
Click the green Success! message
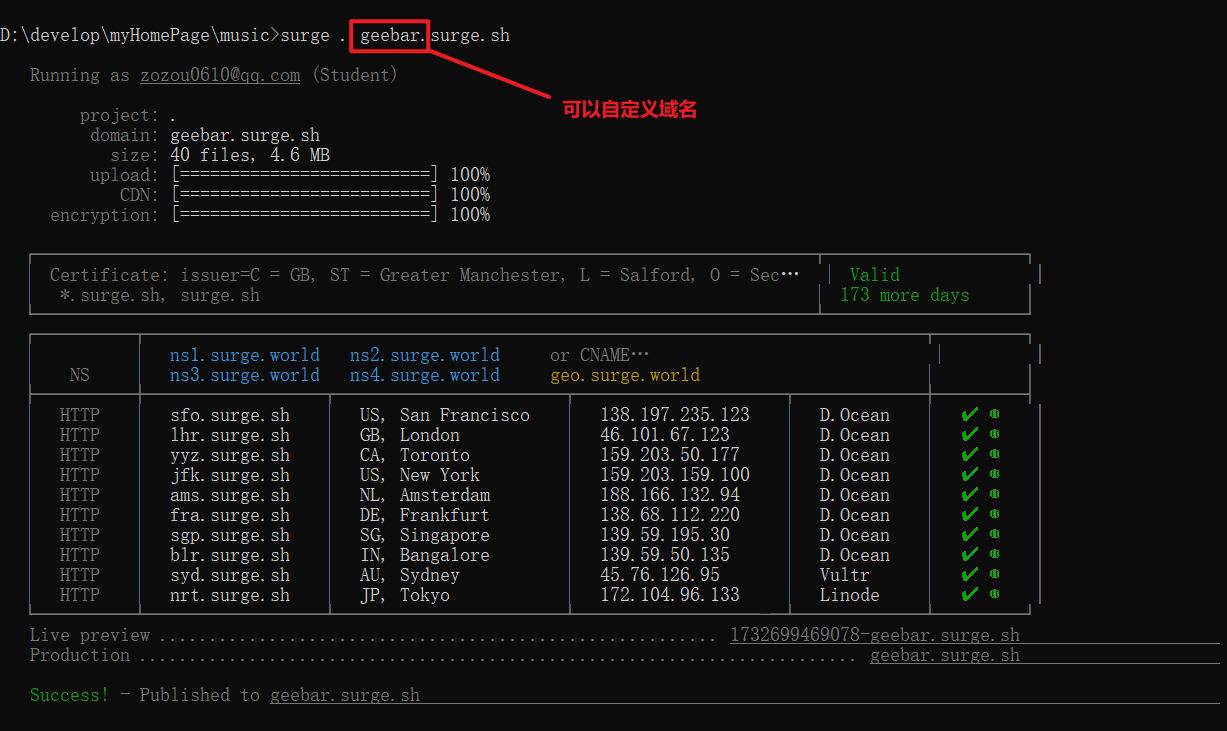click(x=69, y=695)
